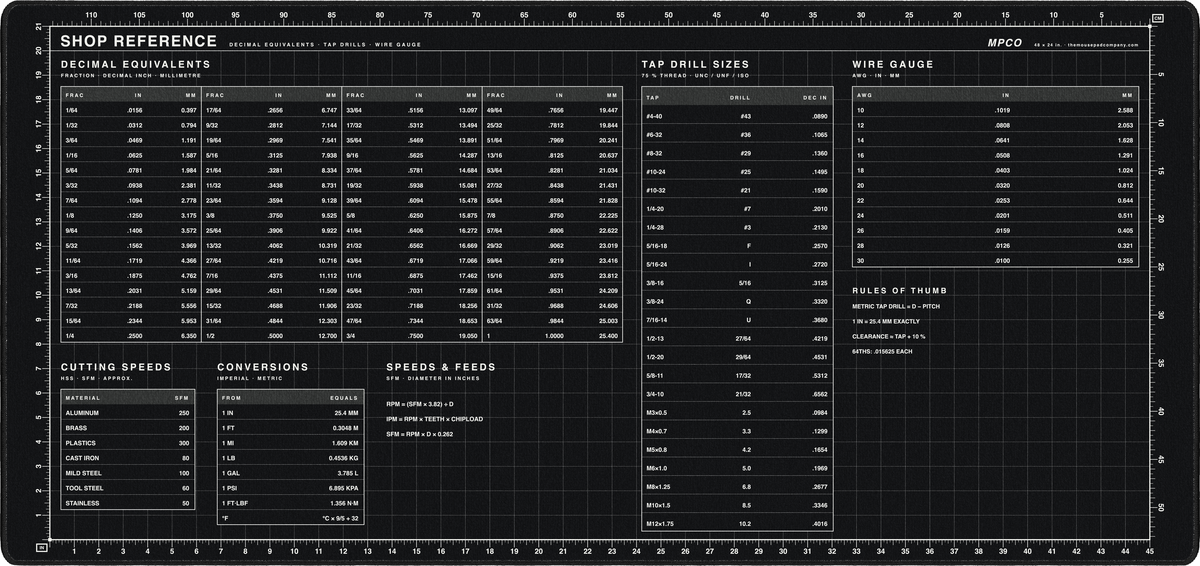Image resolution: width=1200 pixels, height=566 pixels.
Task: Click the themousepadcompany.com text
Action: pyautogui.click(x=1102, y=45)
